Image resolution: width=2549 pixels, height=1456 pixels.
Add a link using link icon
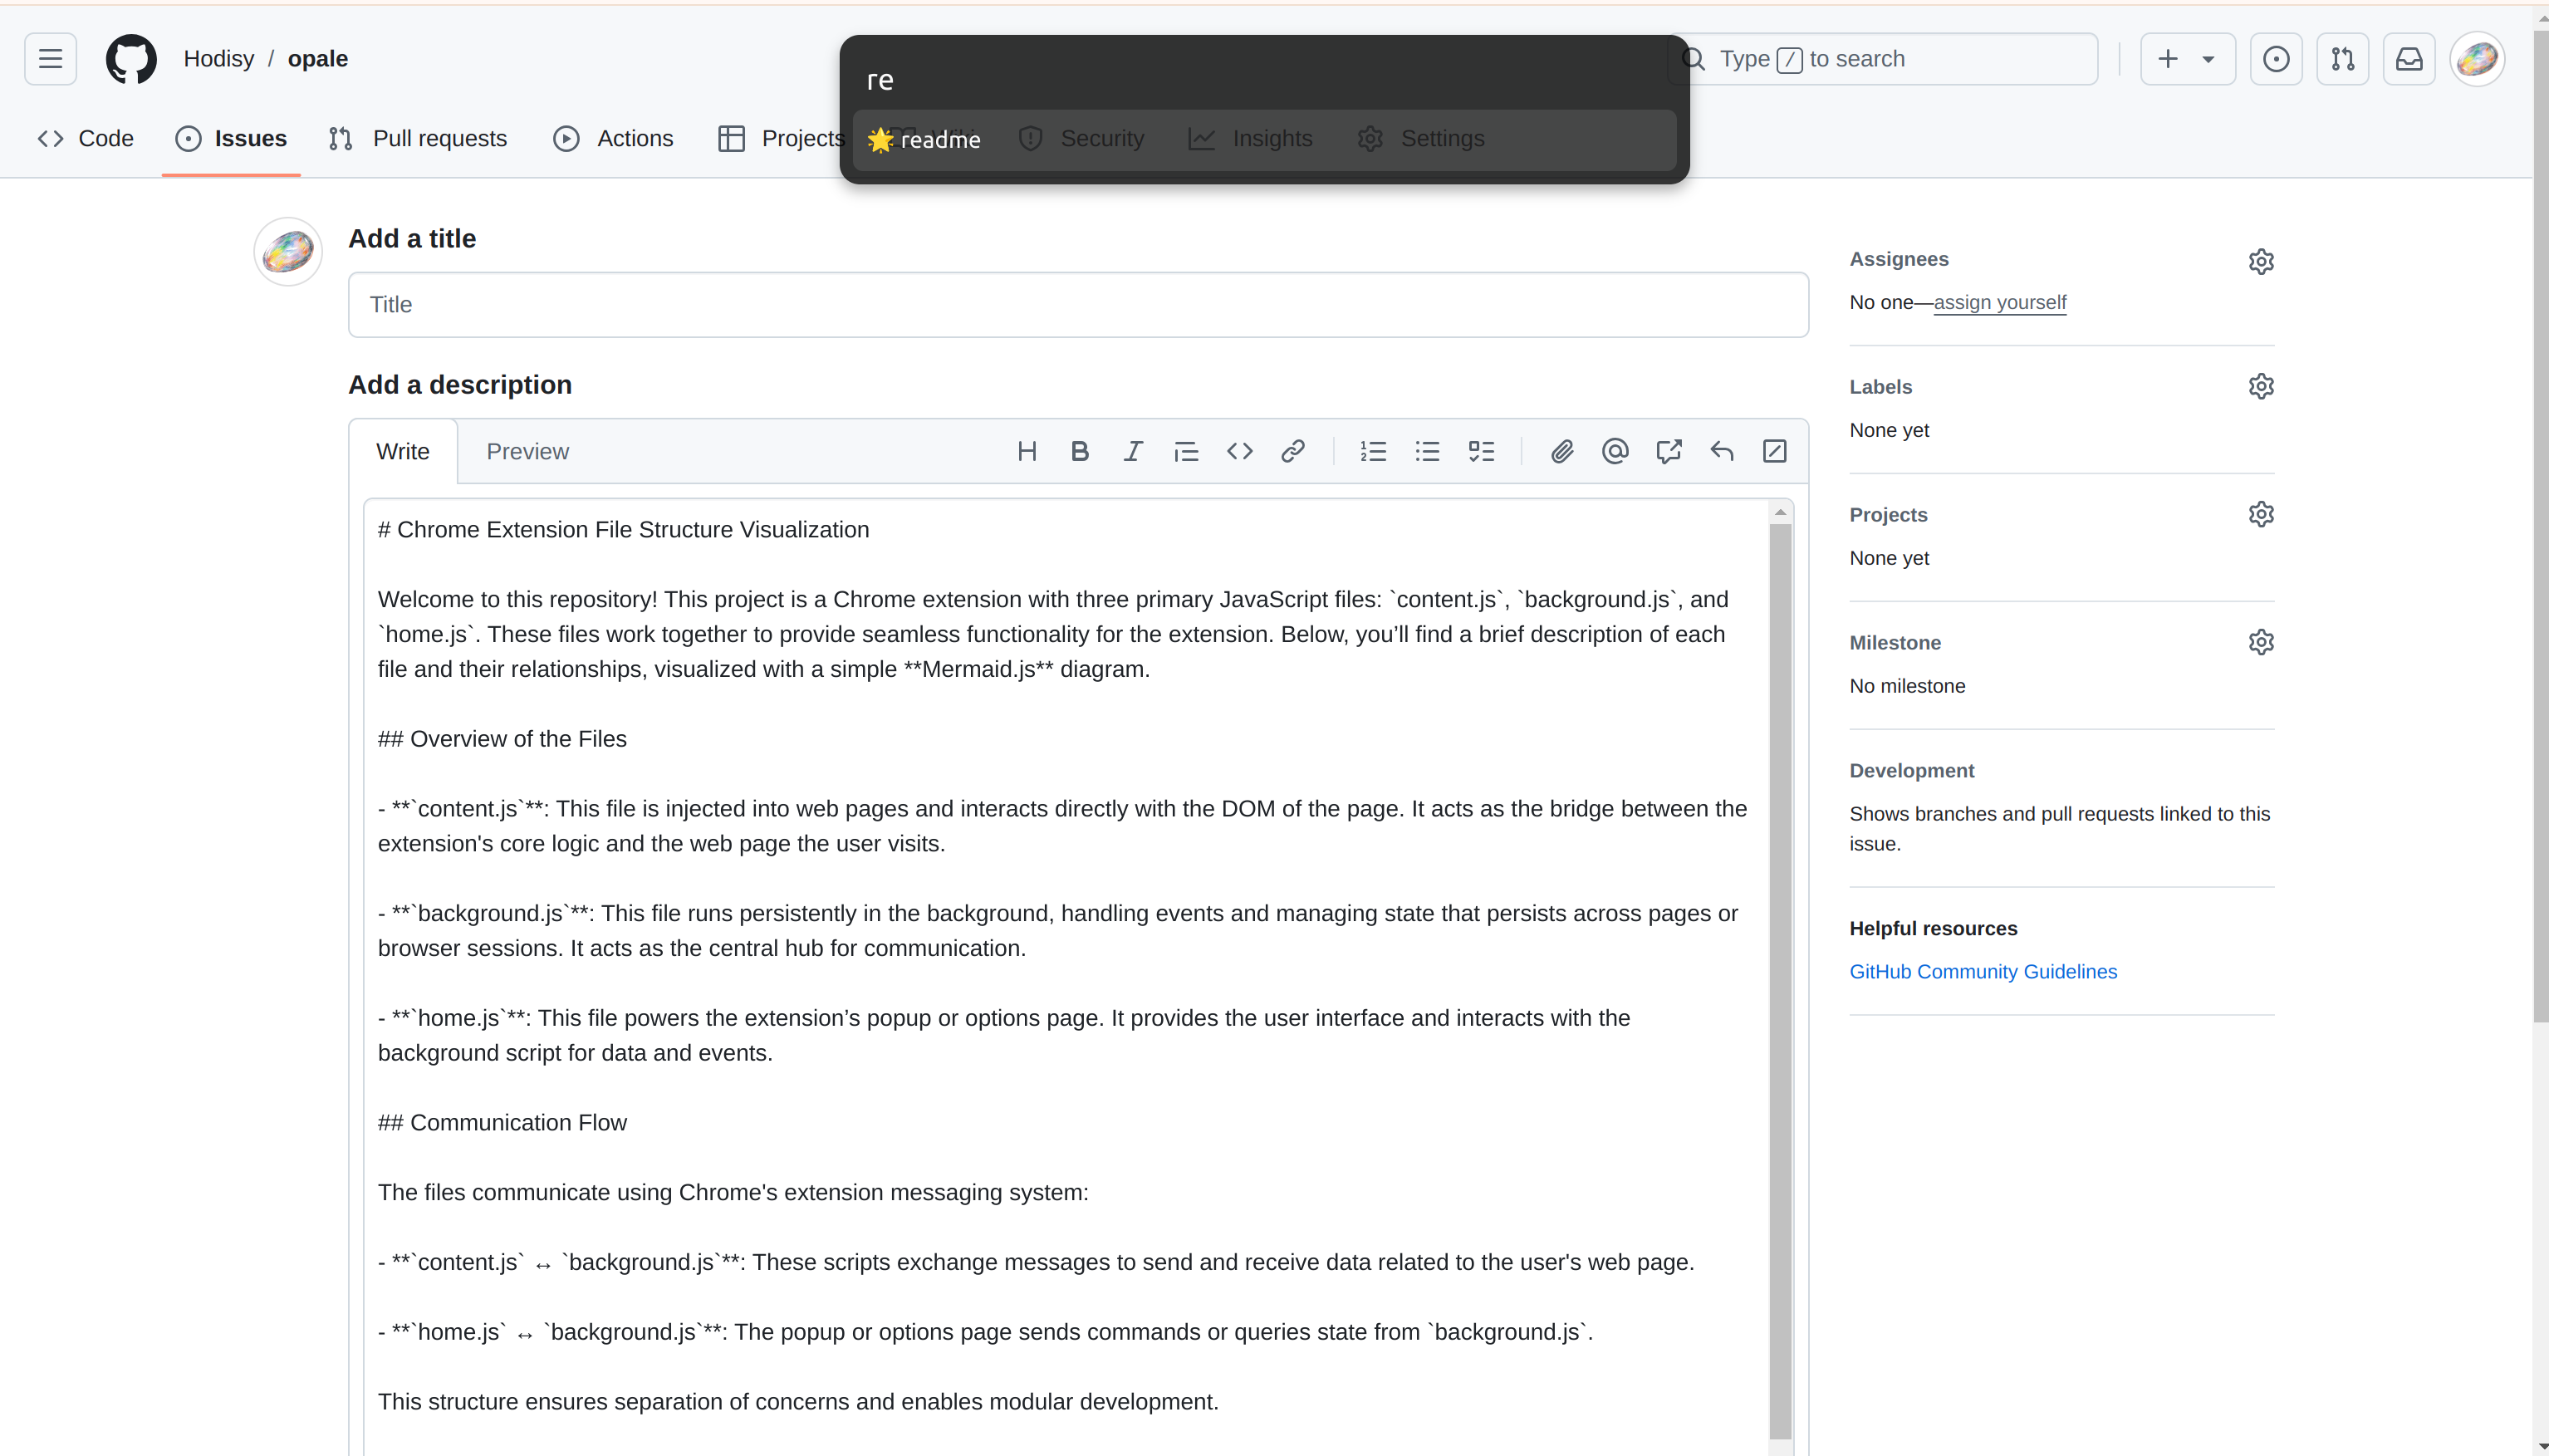(x=1292, y=451)
